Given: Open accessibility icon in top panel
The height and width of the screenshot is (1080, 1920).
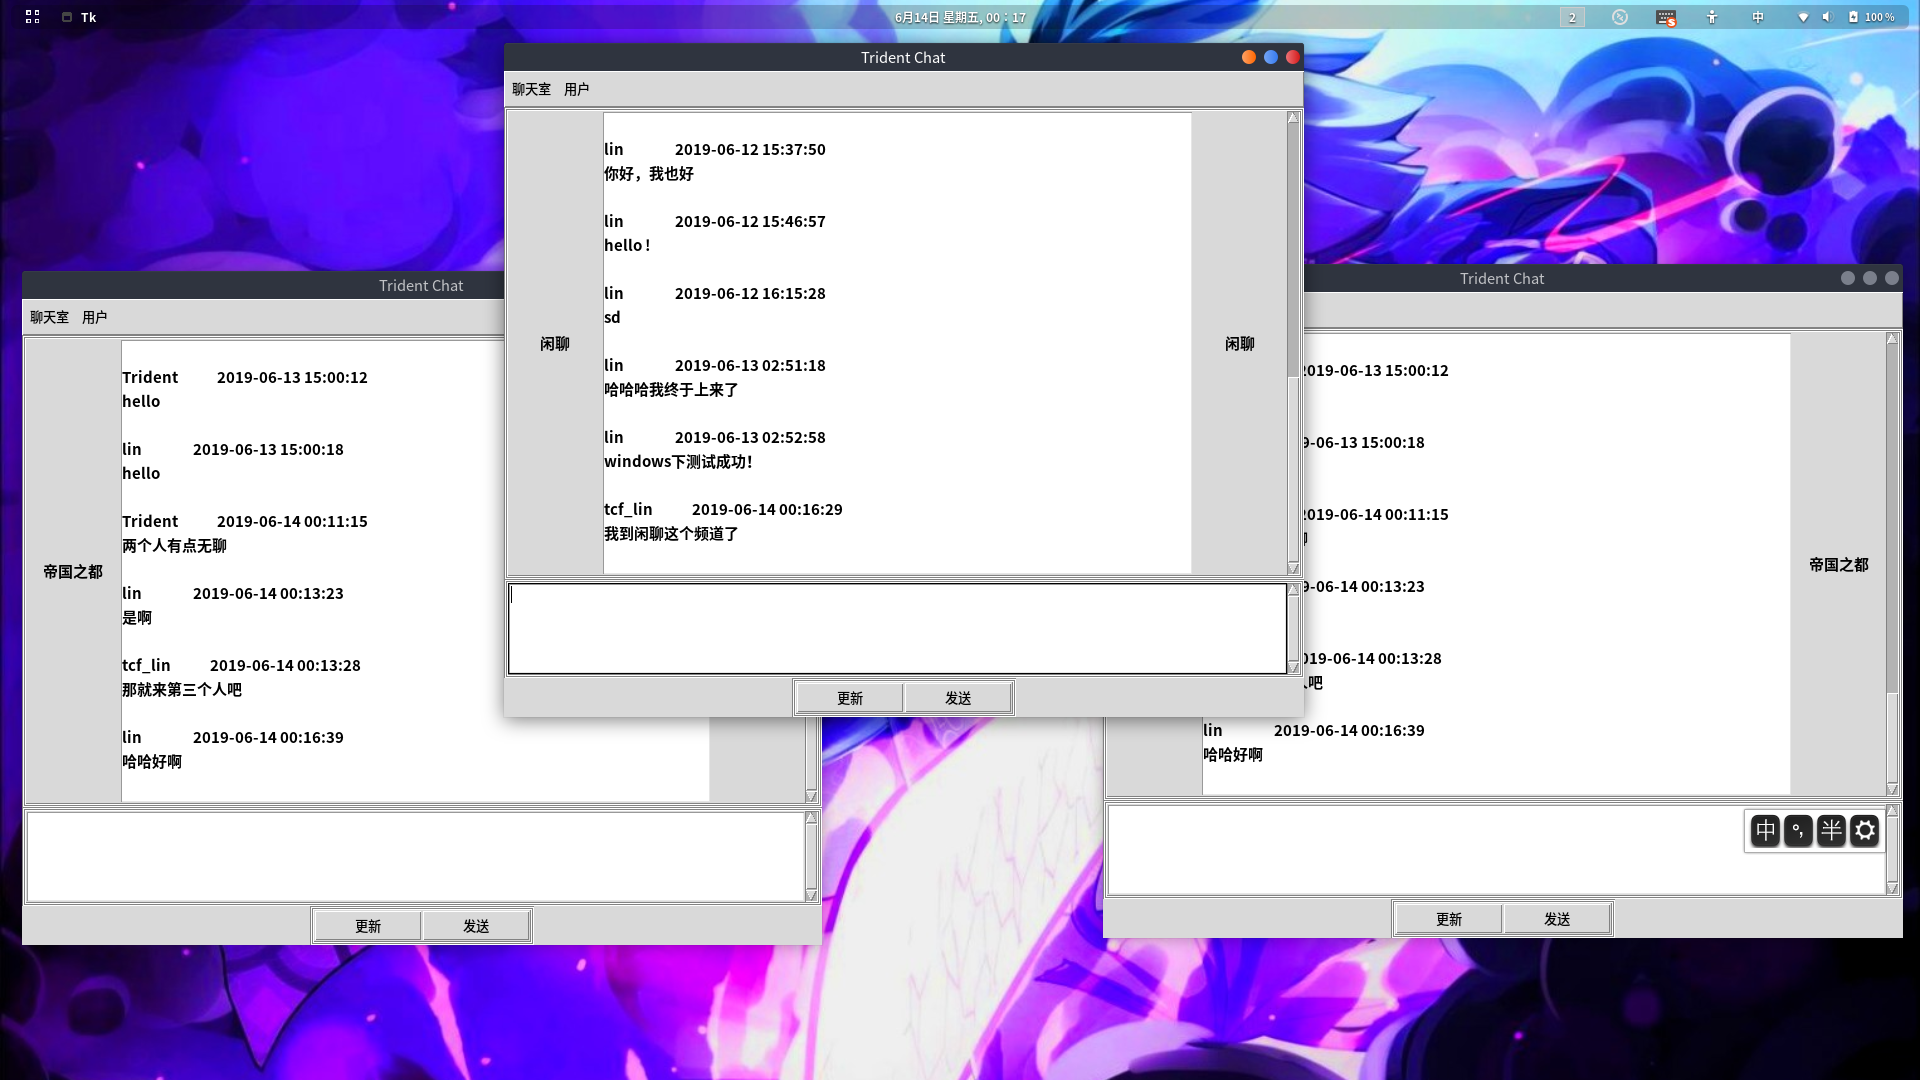Looking at the screenshot, I should tap(1712, 17).
